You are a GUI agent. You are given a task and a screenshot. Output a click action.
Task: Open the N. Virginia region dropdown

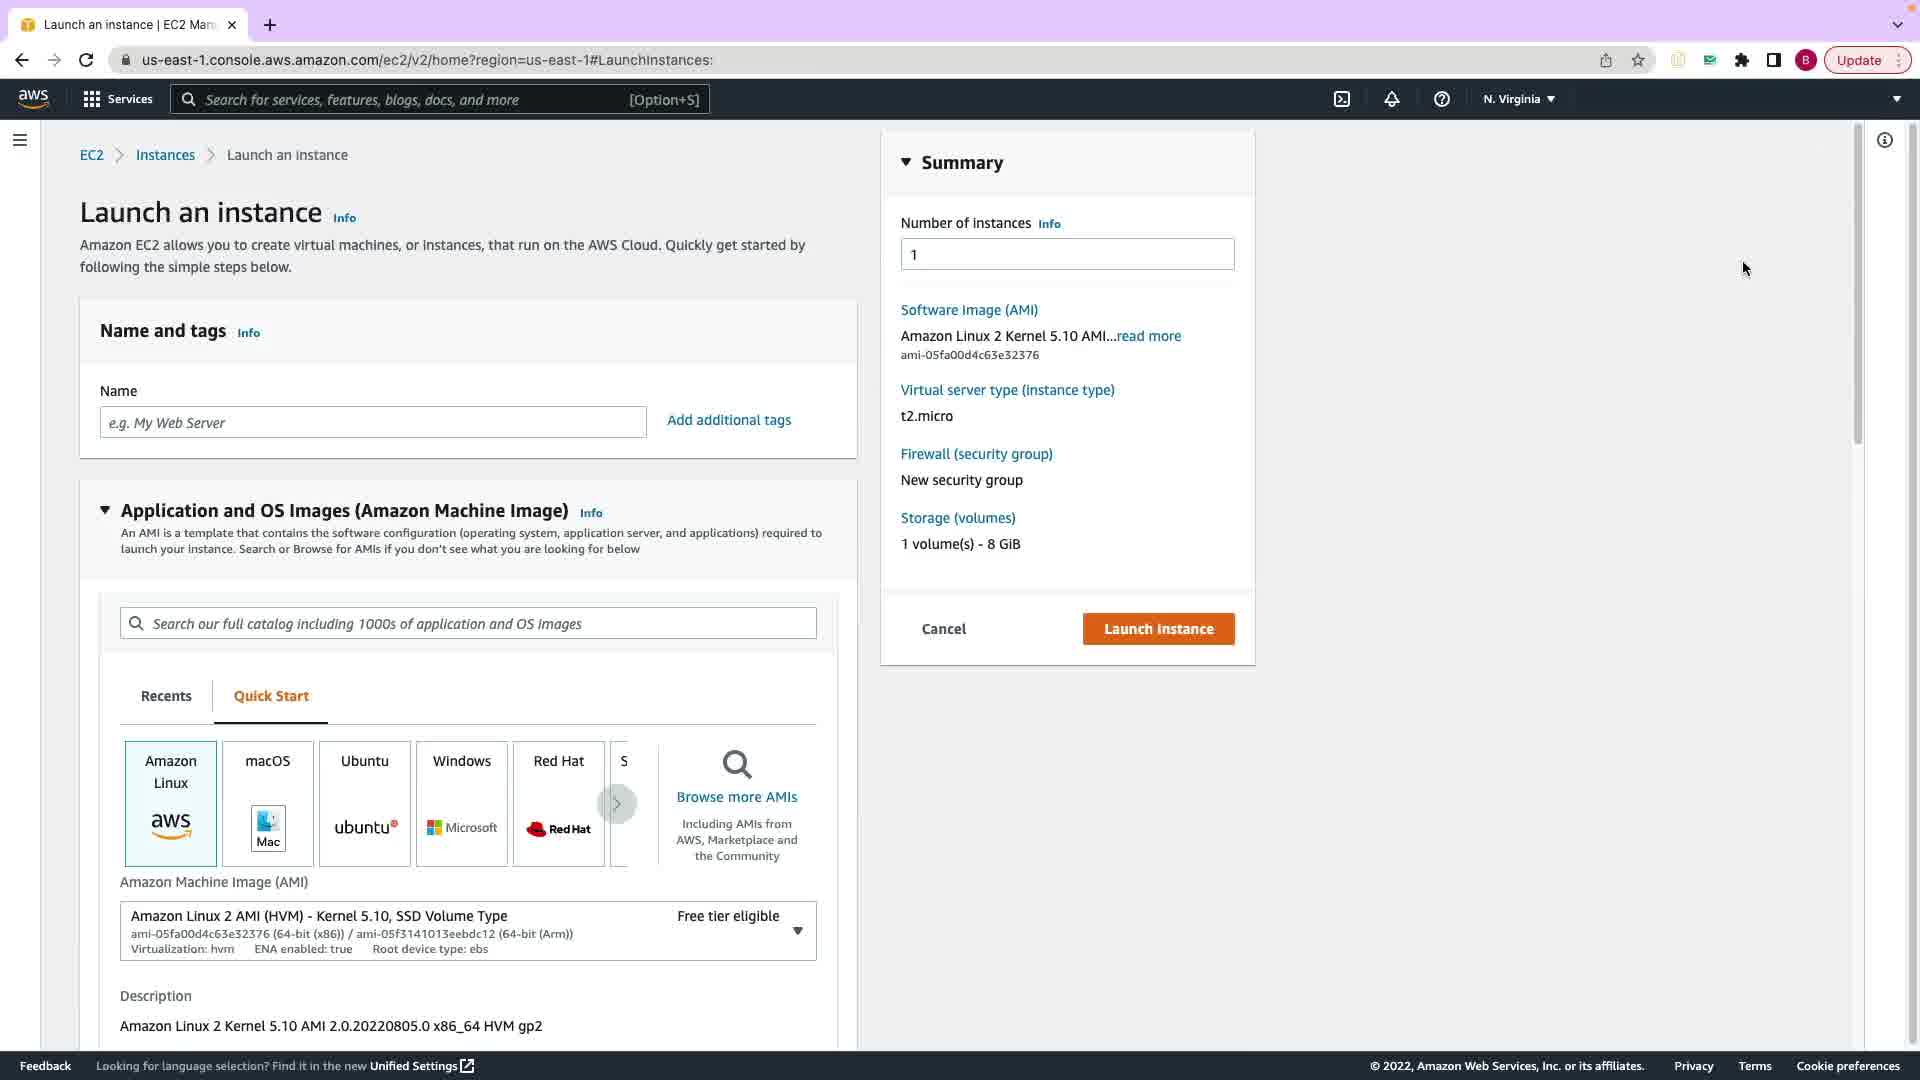pos(1518,99)
